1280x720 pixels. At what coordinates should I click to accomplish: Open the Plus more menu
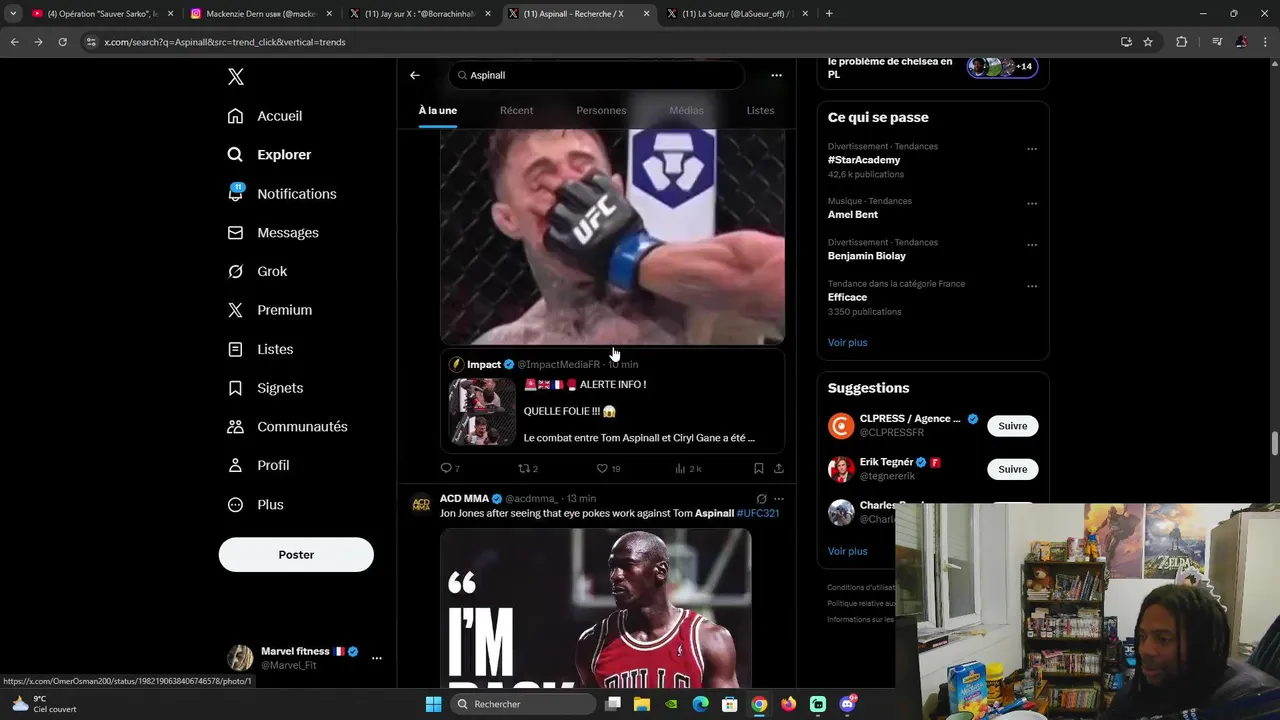point(255,505)
